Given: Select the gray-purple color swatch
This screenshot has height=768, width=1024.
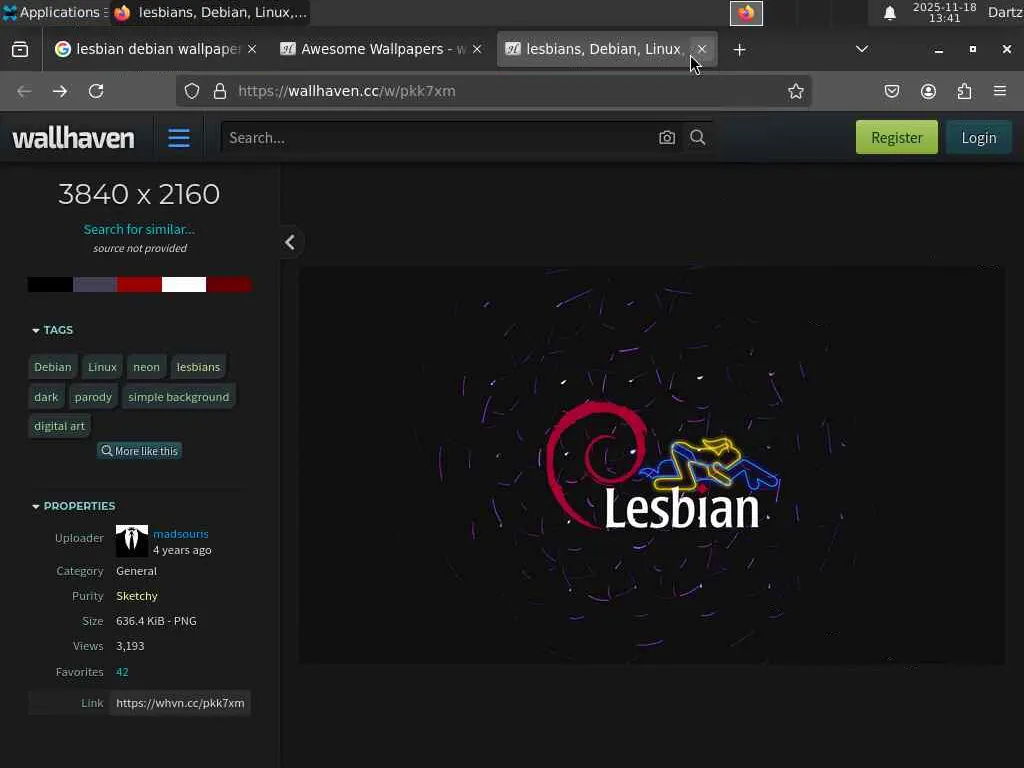Looking at the screenshot, I should pyautogui.click(x=95, y=284).
